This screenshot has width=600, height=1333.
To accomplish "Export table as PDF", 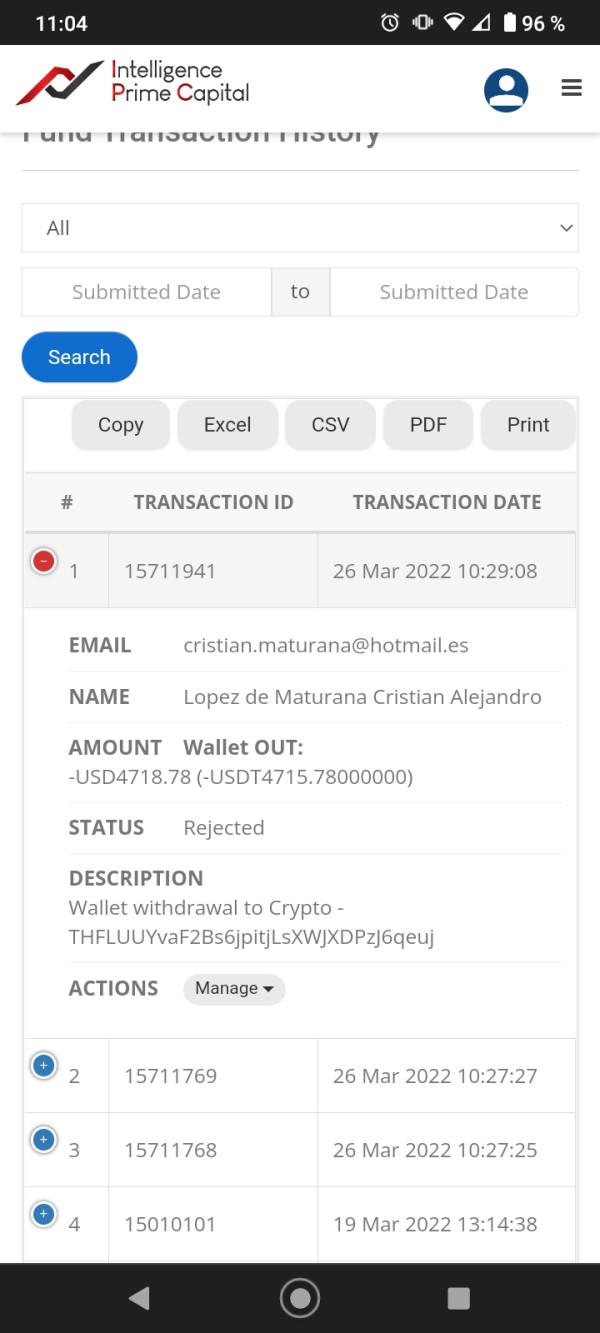I will 428,425.
